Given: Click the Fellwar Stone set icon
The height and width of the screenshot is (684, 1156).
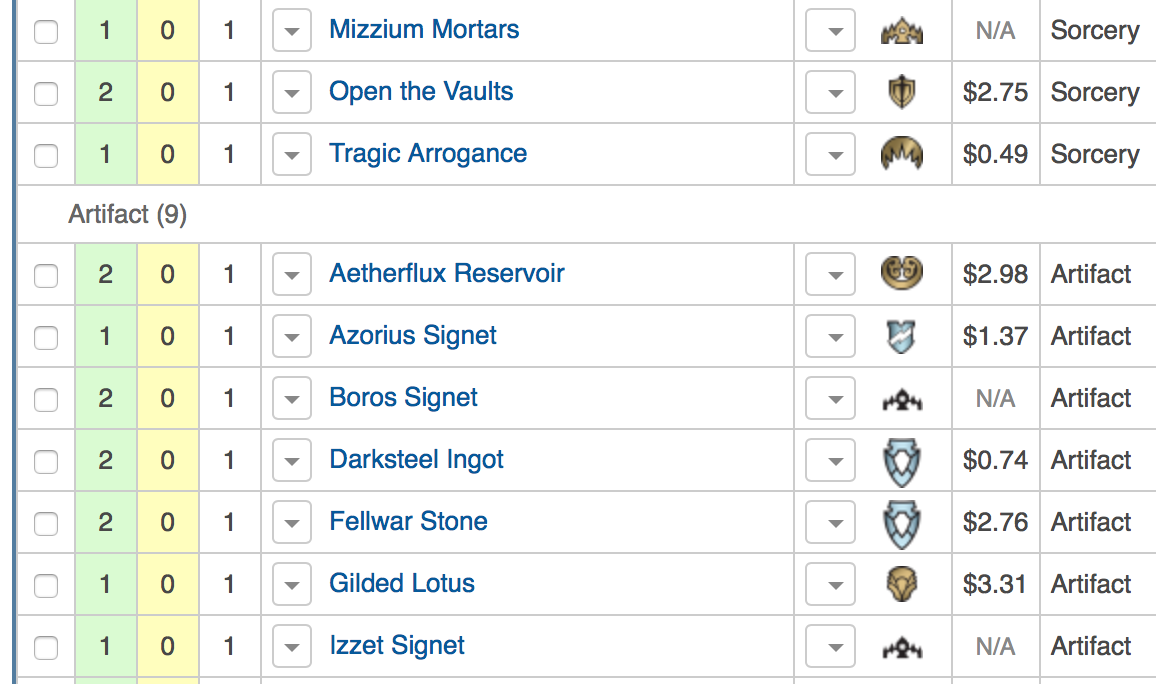Looking at the screenshot, I should (x=902, y=524).
